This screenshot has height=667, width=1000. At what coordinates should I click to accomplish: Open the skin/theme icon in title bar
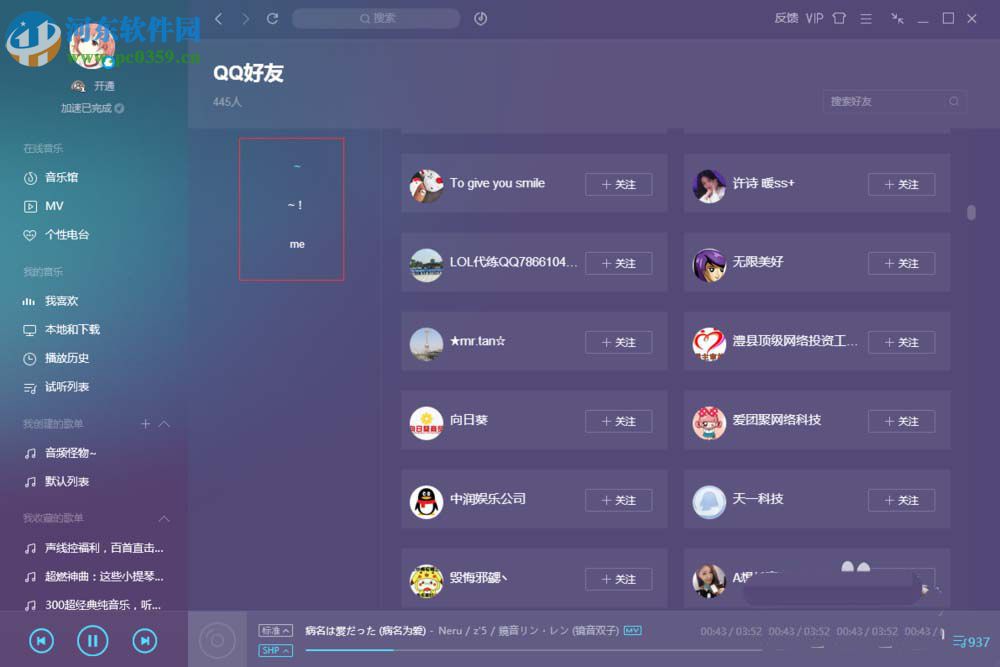point(838,18)
